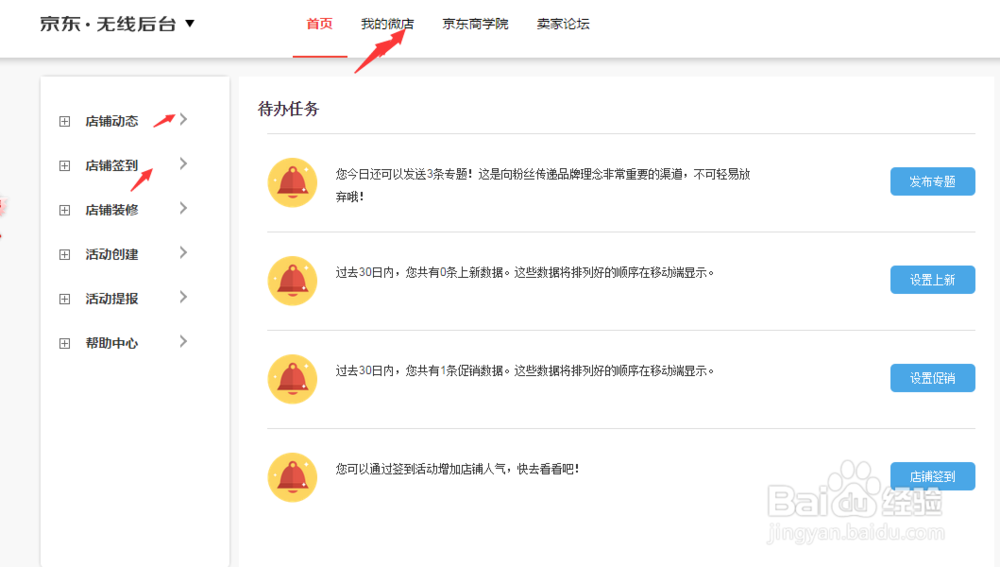Click the blue 店铺签到 button
The width and height of the screenshot is (1000, 567).
[x=932, y=476]
